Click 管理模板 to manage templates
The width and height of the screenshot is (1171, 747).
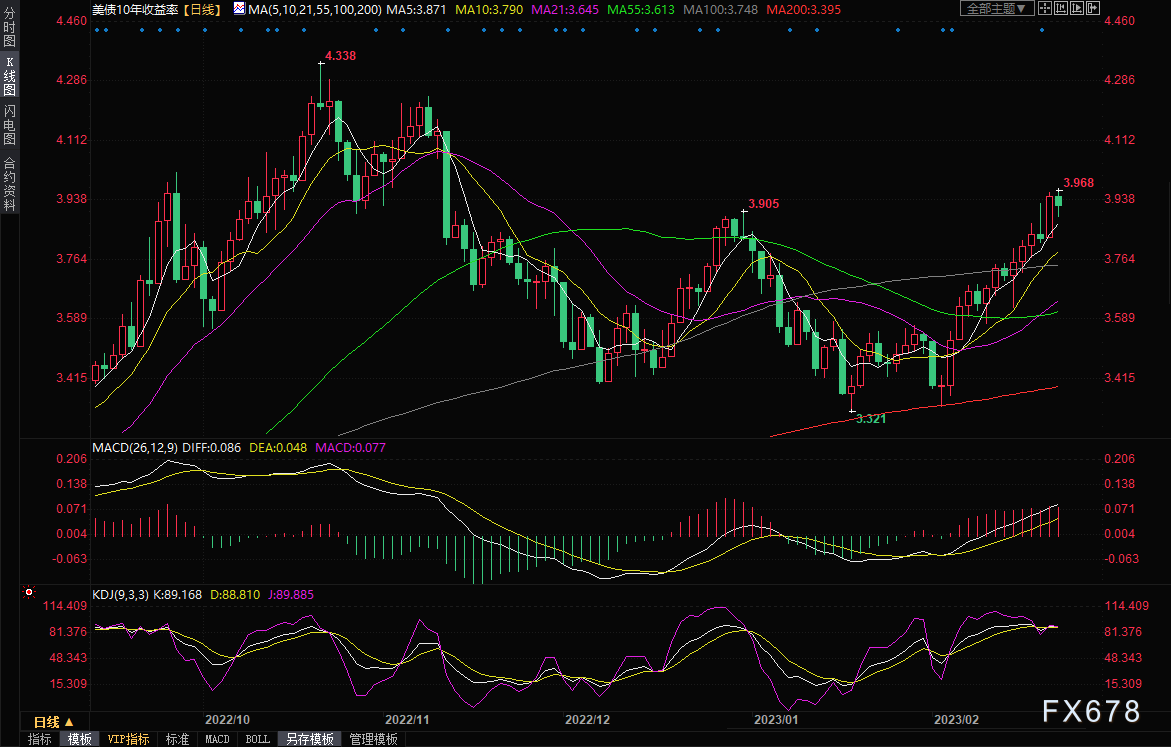pyautogui.click(x=373, y=739)
